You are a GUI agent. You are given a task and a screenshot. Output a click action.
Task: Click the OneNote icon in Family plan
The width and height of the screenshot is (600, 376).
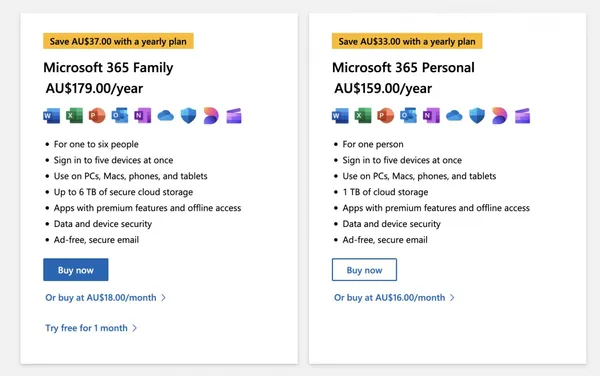[142, 116]
